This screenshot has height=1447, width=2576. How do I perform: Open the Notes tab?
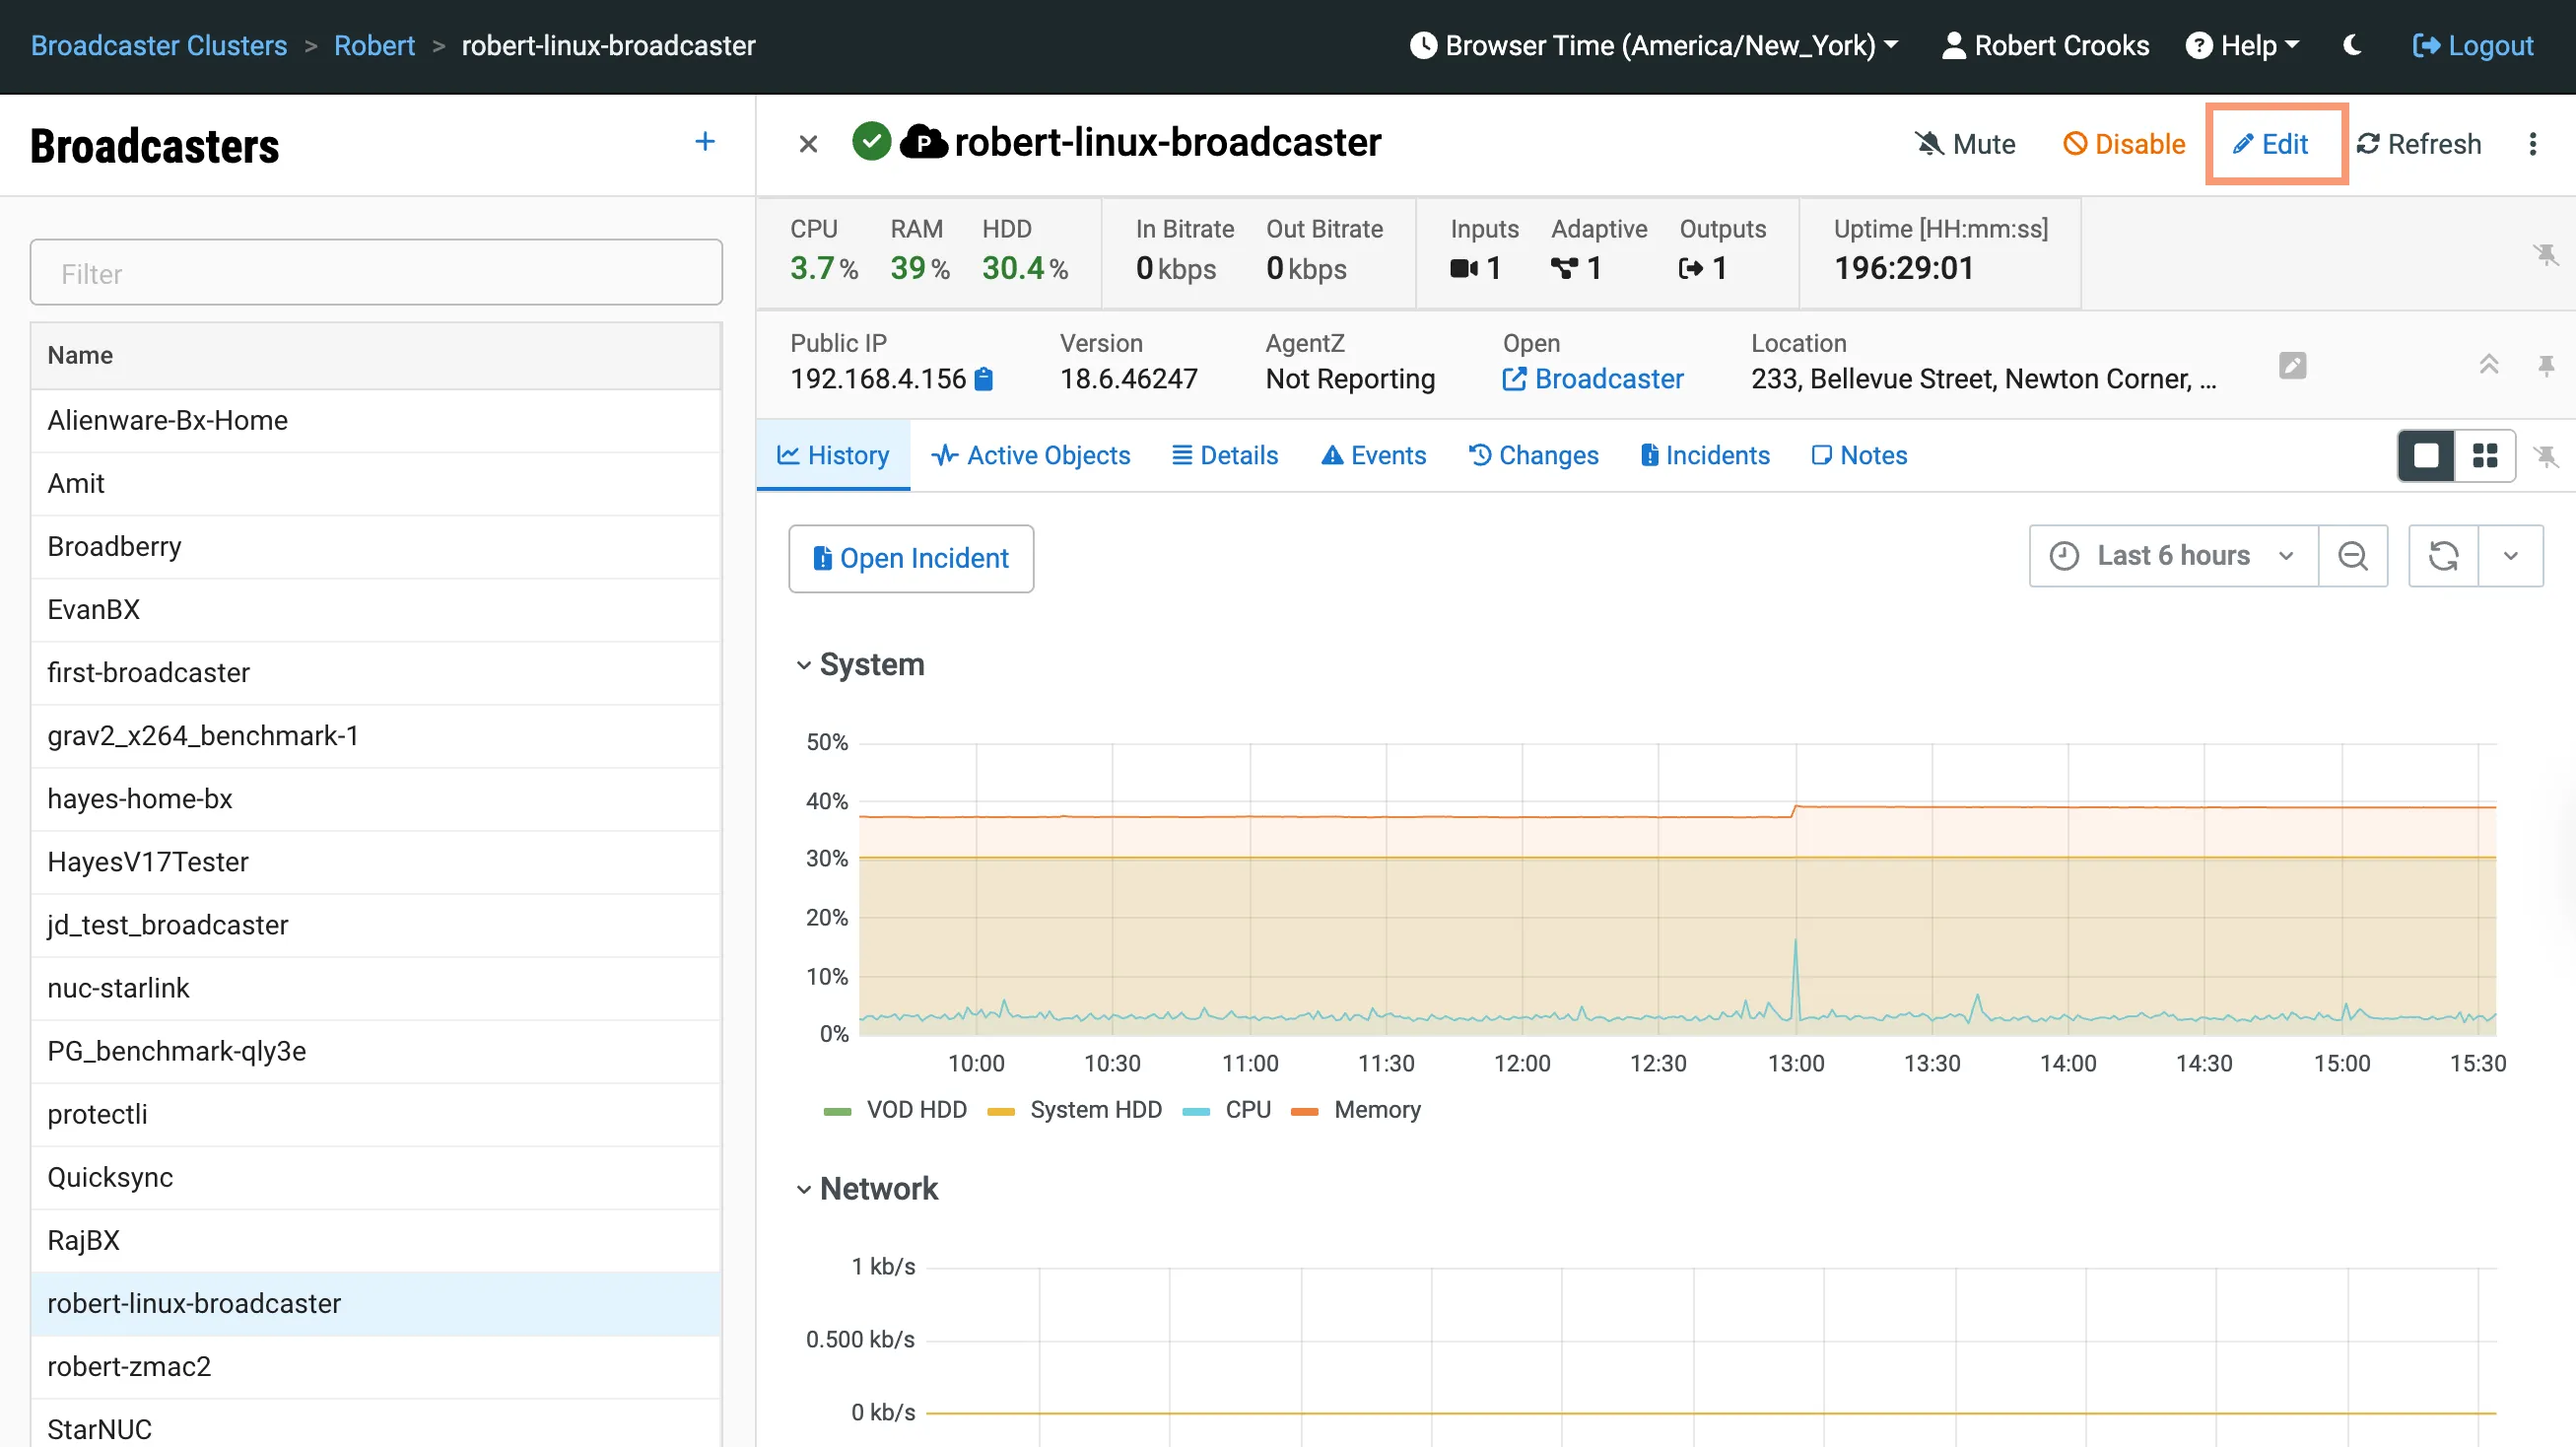1859,456
